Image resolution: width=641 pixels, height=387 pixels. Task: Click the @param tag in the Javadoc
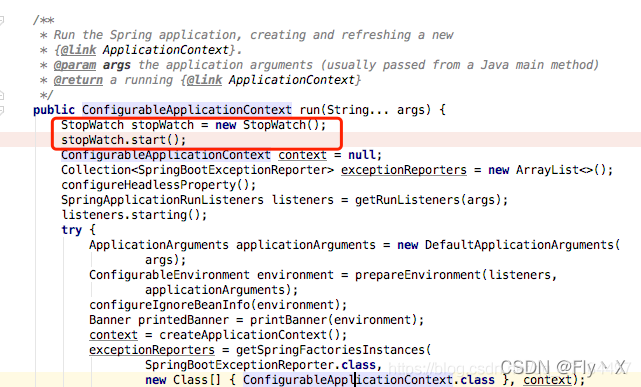pyautogui.click(x=75, y=65)
